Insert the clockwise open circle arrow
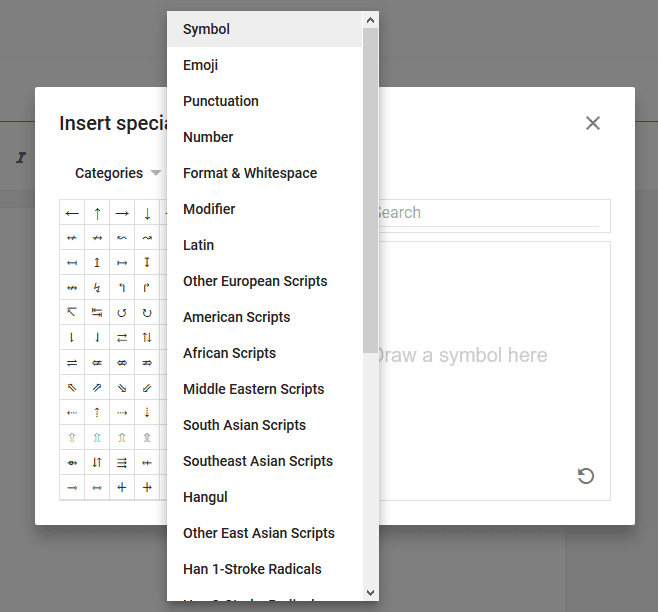This screenshot has height=612, width=658. click(147, 312)
